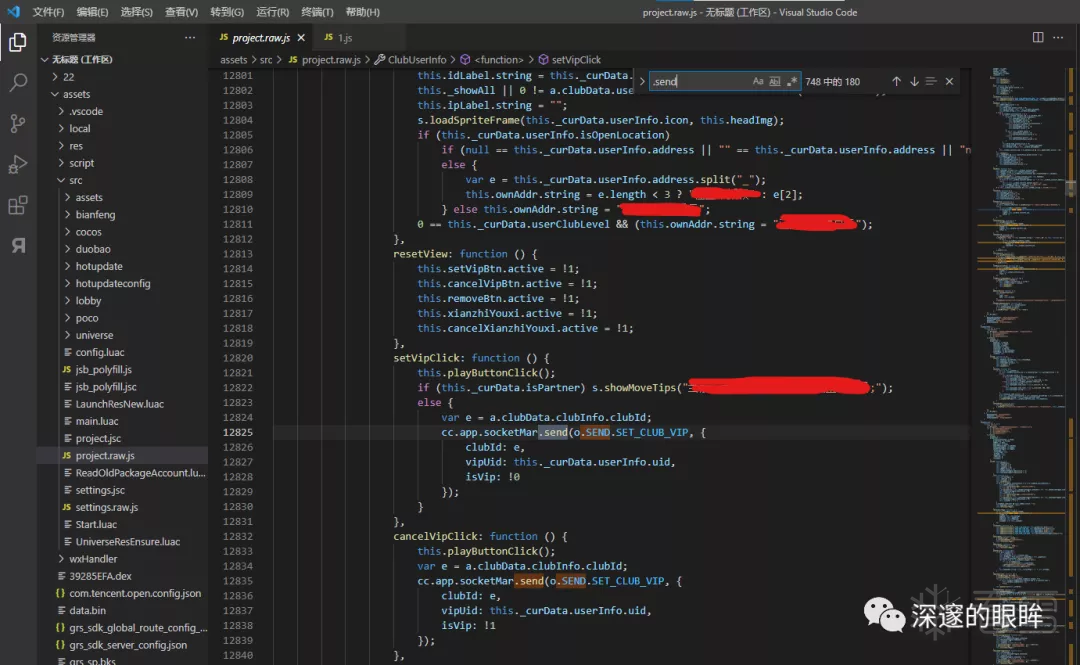The width and height of the screenshot is (1080, 665).
Task: Open the editor more actions menu
Action: click(x=1058, y=37)
